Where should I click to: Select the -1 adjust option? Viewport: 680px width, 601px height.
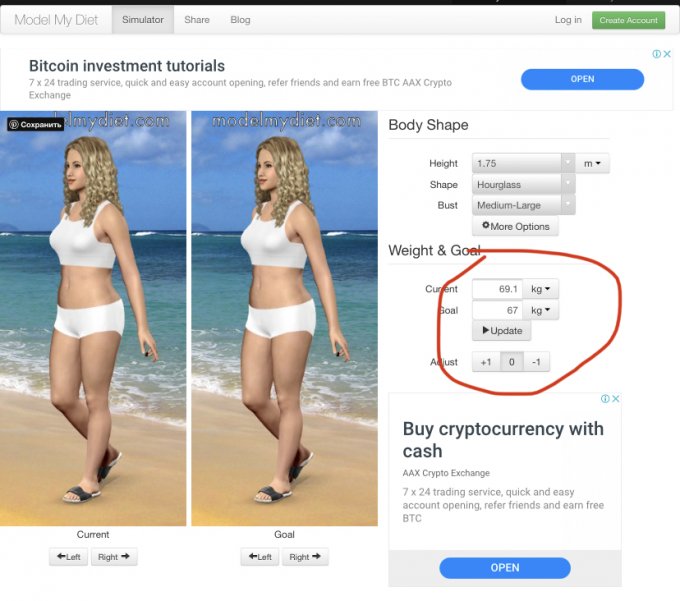coord(536,362)
